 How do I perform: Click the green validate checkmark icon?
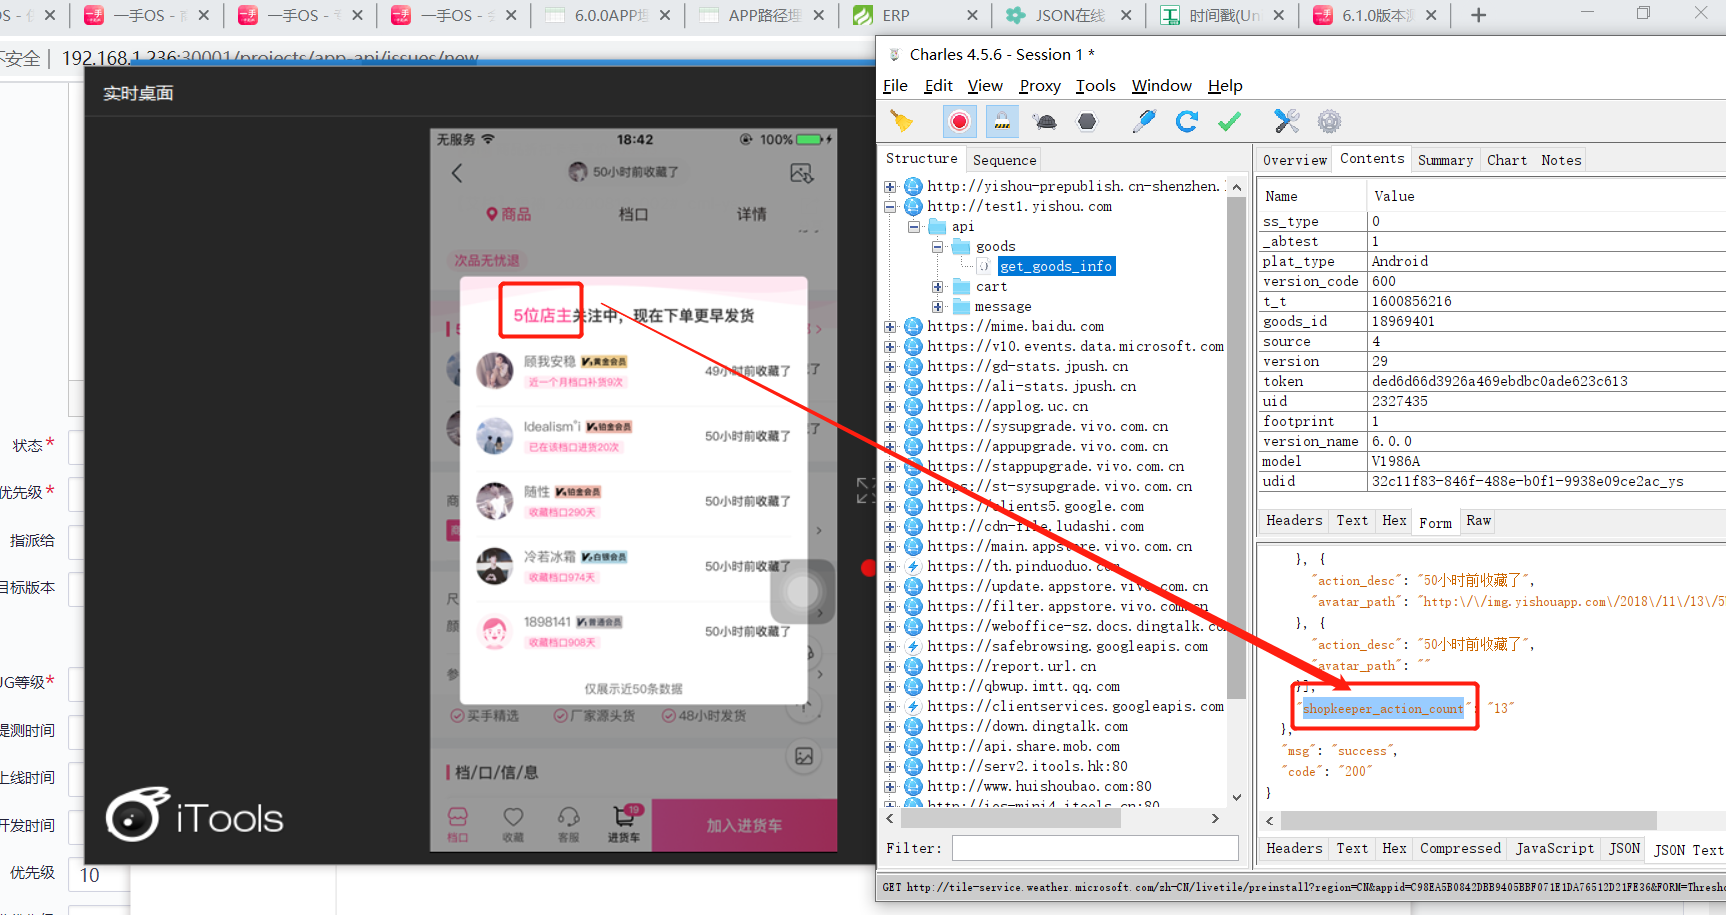(x=1230, y=122)
